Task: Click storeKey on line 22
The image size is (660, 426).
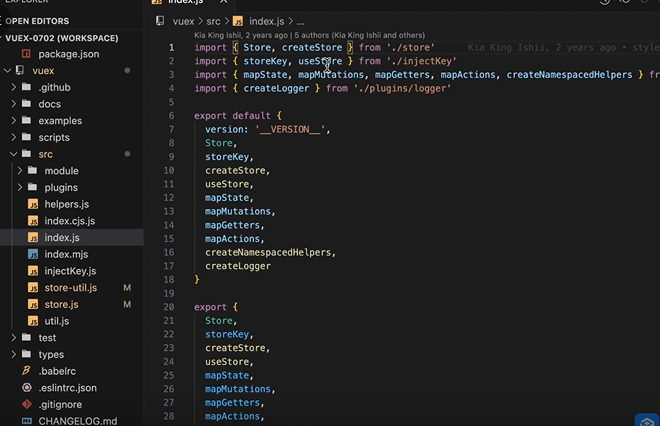Action: 227,335
